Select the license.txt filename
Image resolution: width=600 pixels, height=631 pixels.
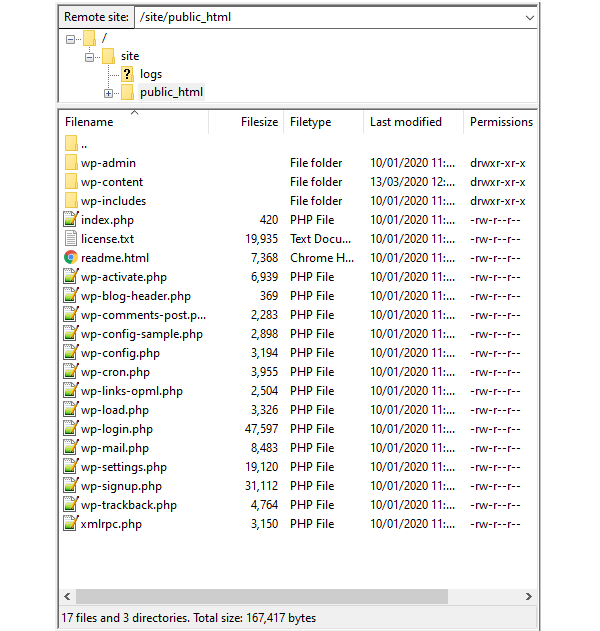107,239
